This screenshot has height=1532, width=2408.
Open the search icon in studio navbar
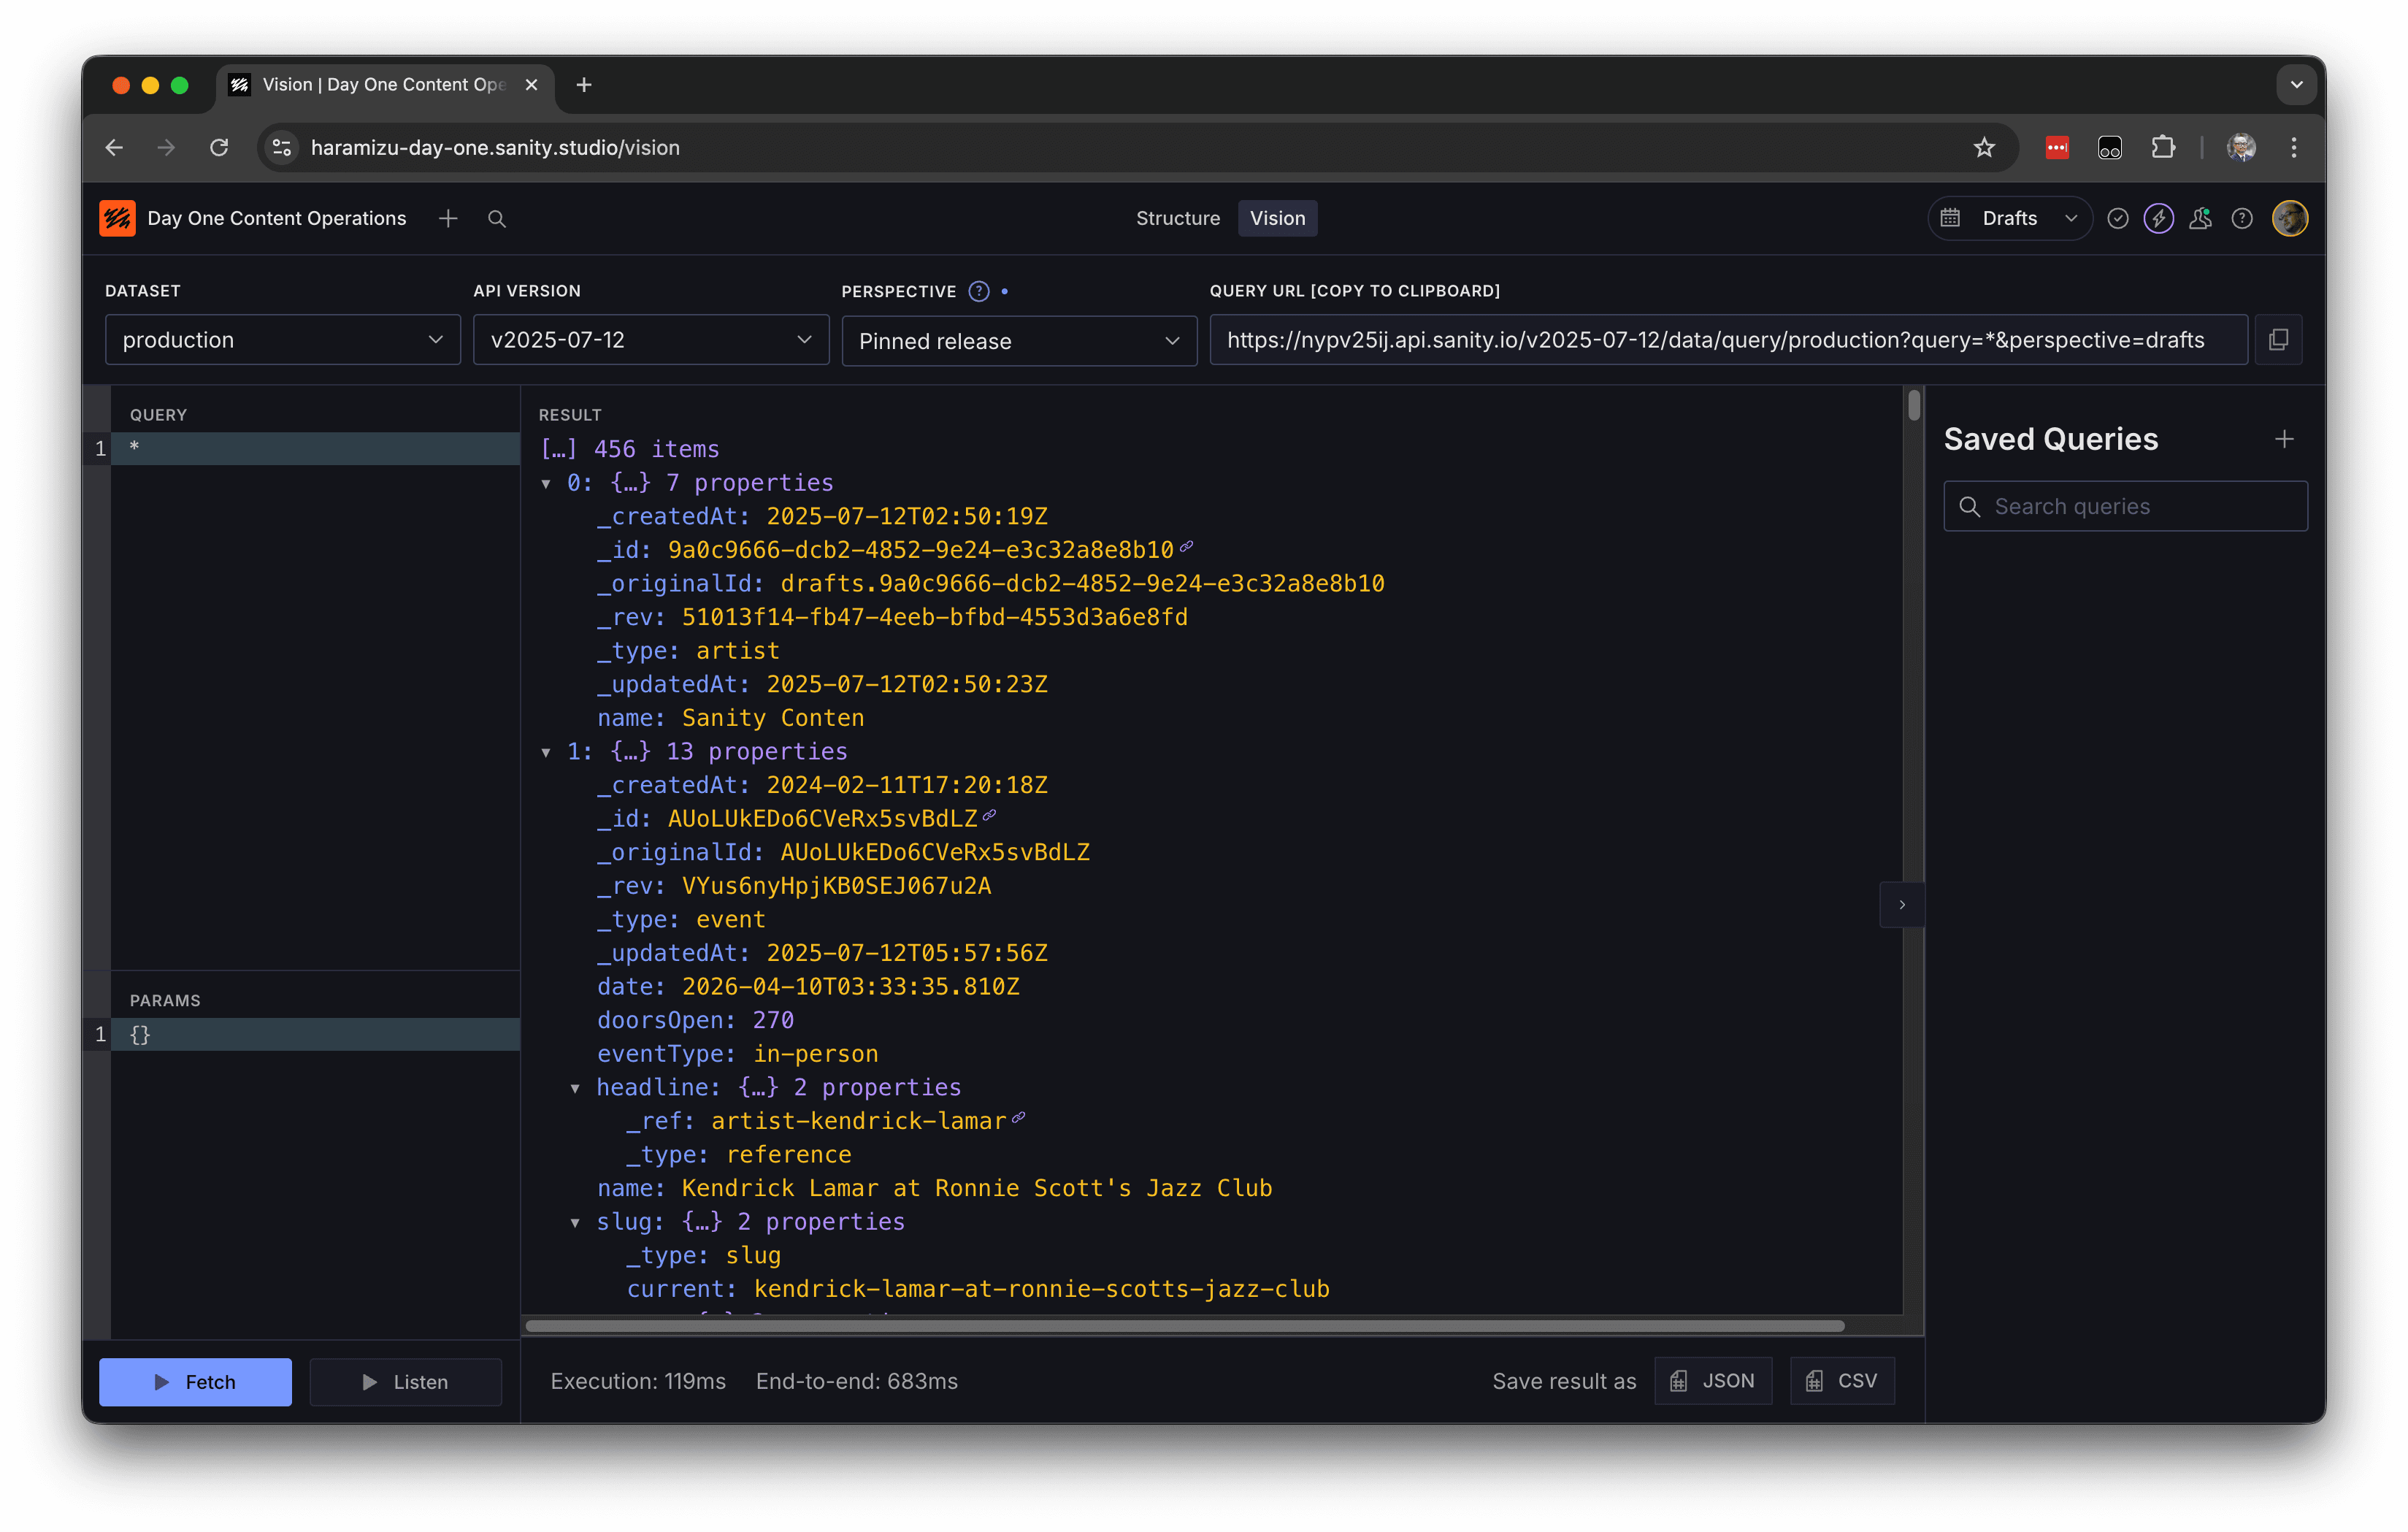pos(497,219)
